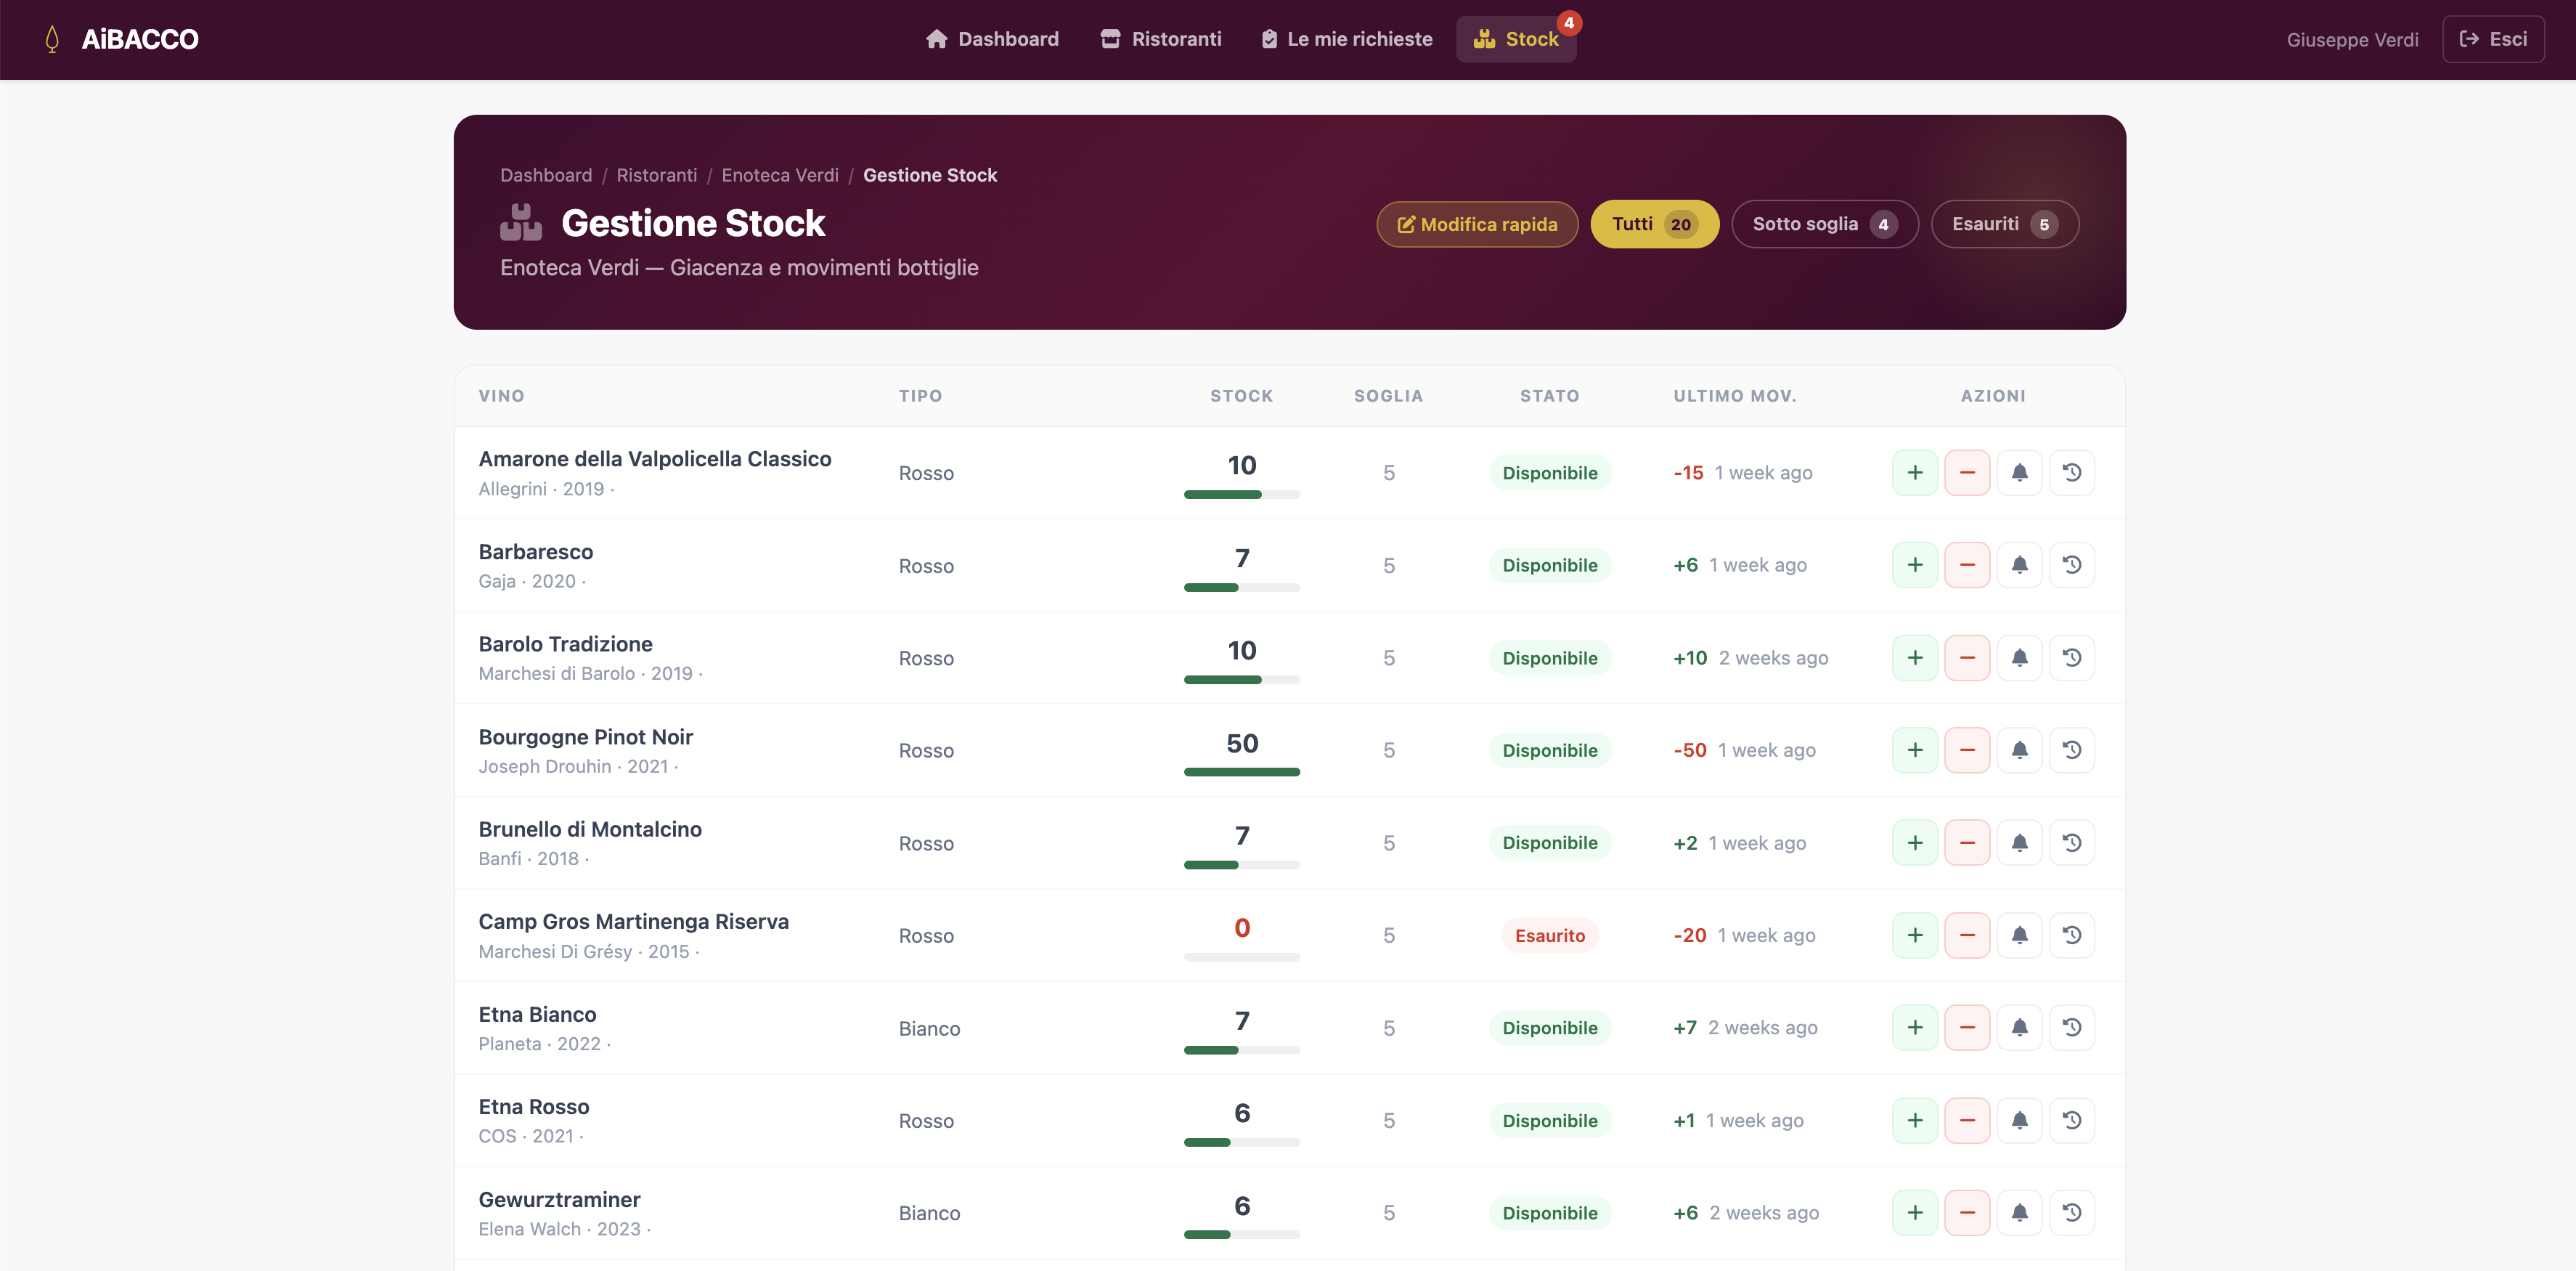Add stock to Brunello di Montalcino

coord(1915,843)
